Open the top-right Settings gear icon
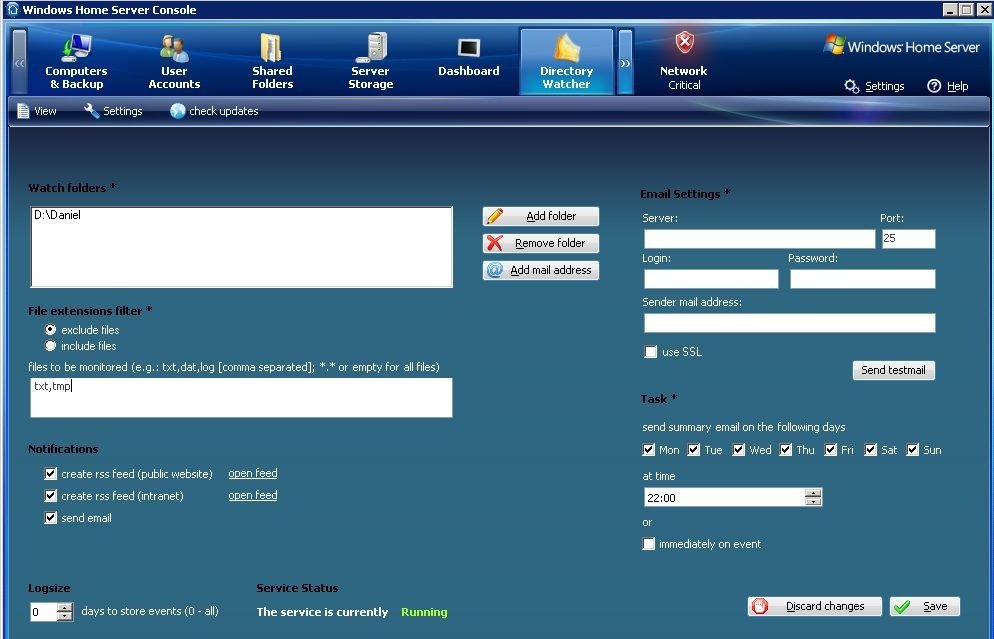 [x=851, y=86]
